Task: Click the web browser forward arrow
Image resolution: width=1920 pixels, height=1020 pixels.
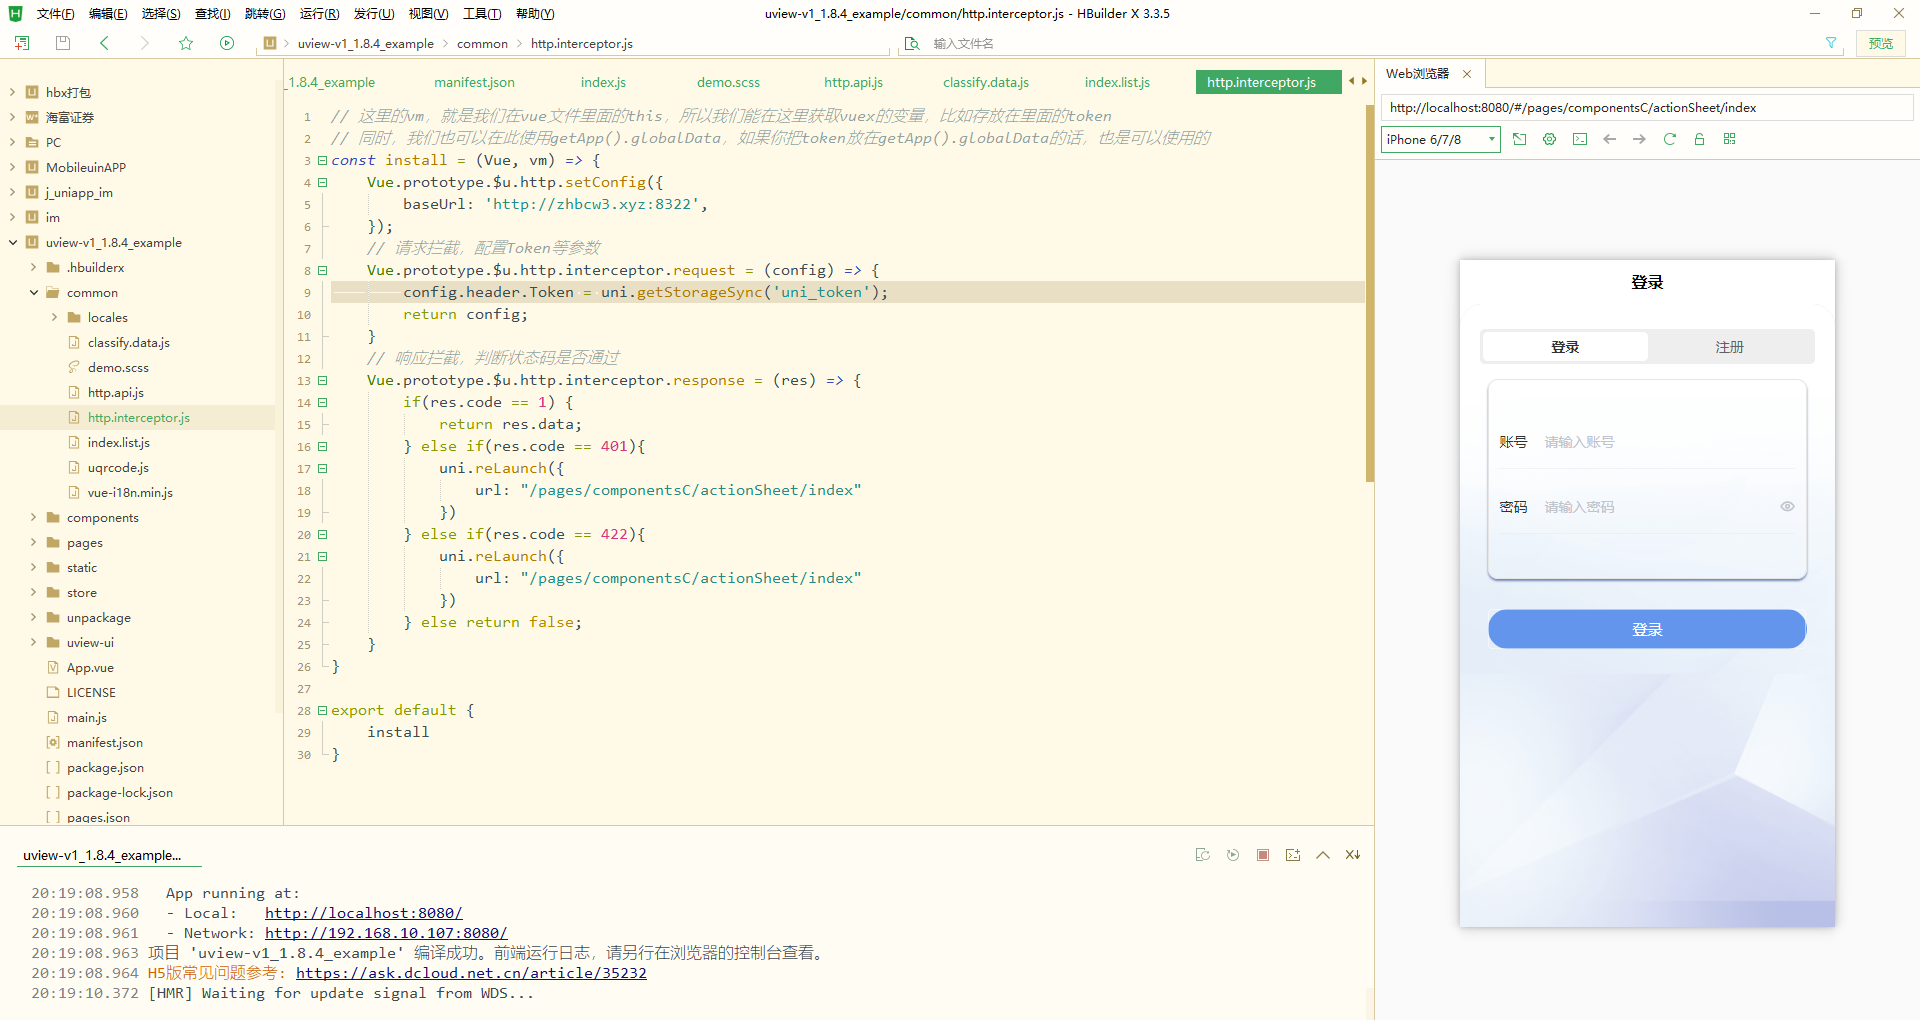Action: pyautogui.click(x=1639, y=139)
